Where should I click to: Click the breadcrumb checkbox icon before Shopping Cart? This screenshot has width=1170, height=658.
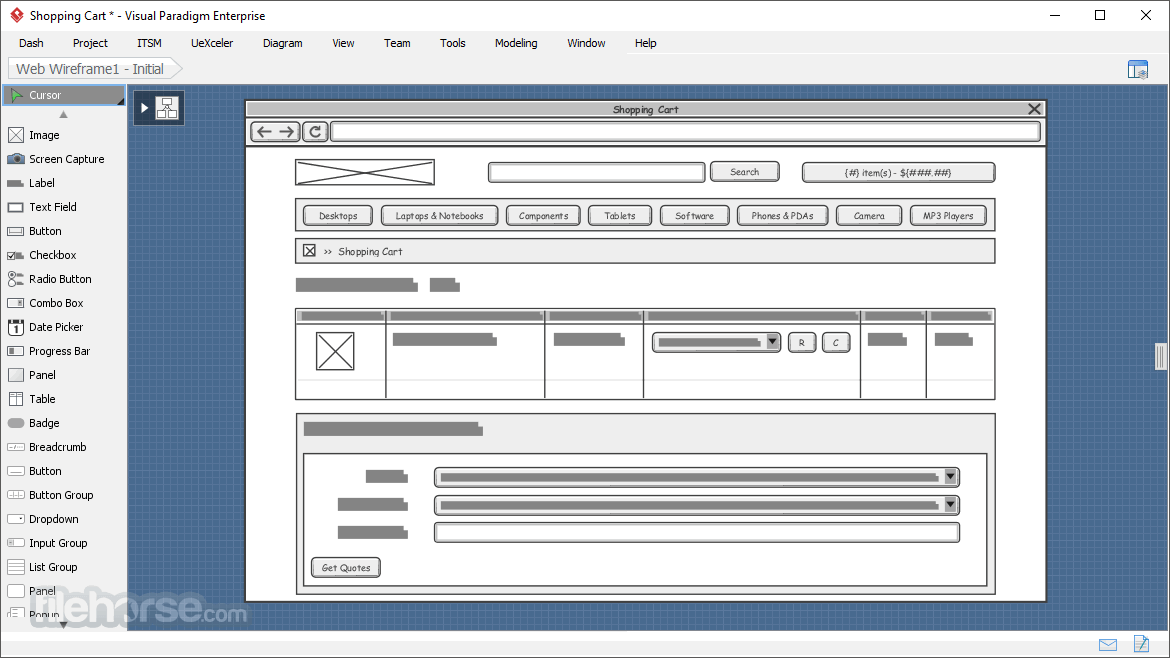click(309, 251)
